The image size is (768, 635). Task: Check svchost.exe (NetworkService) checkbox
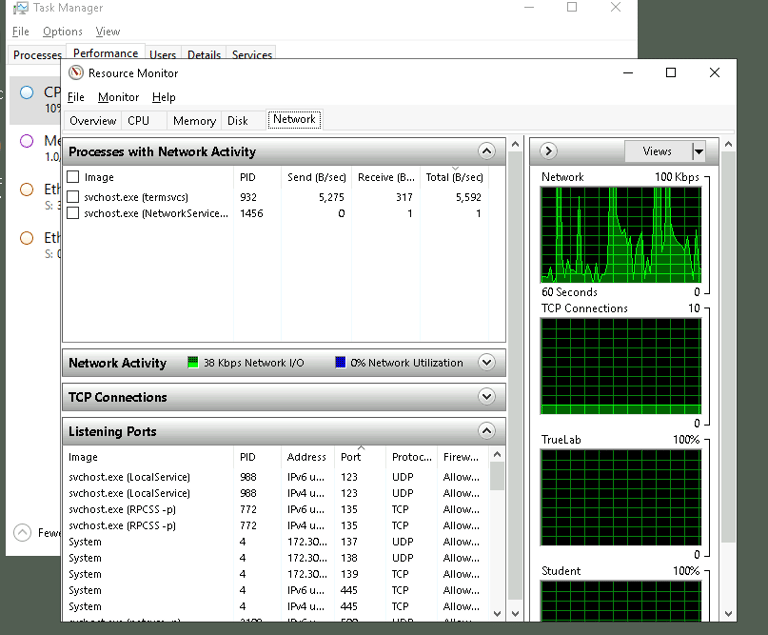click(x=73, y=213)
